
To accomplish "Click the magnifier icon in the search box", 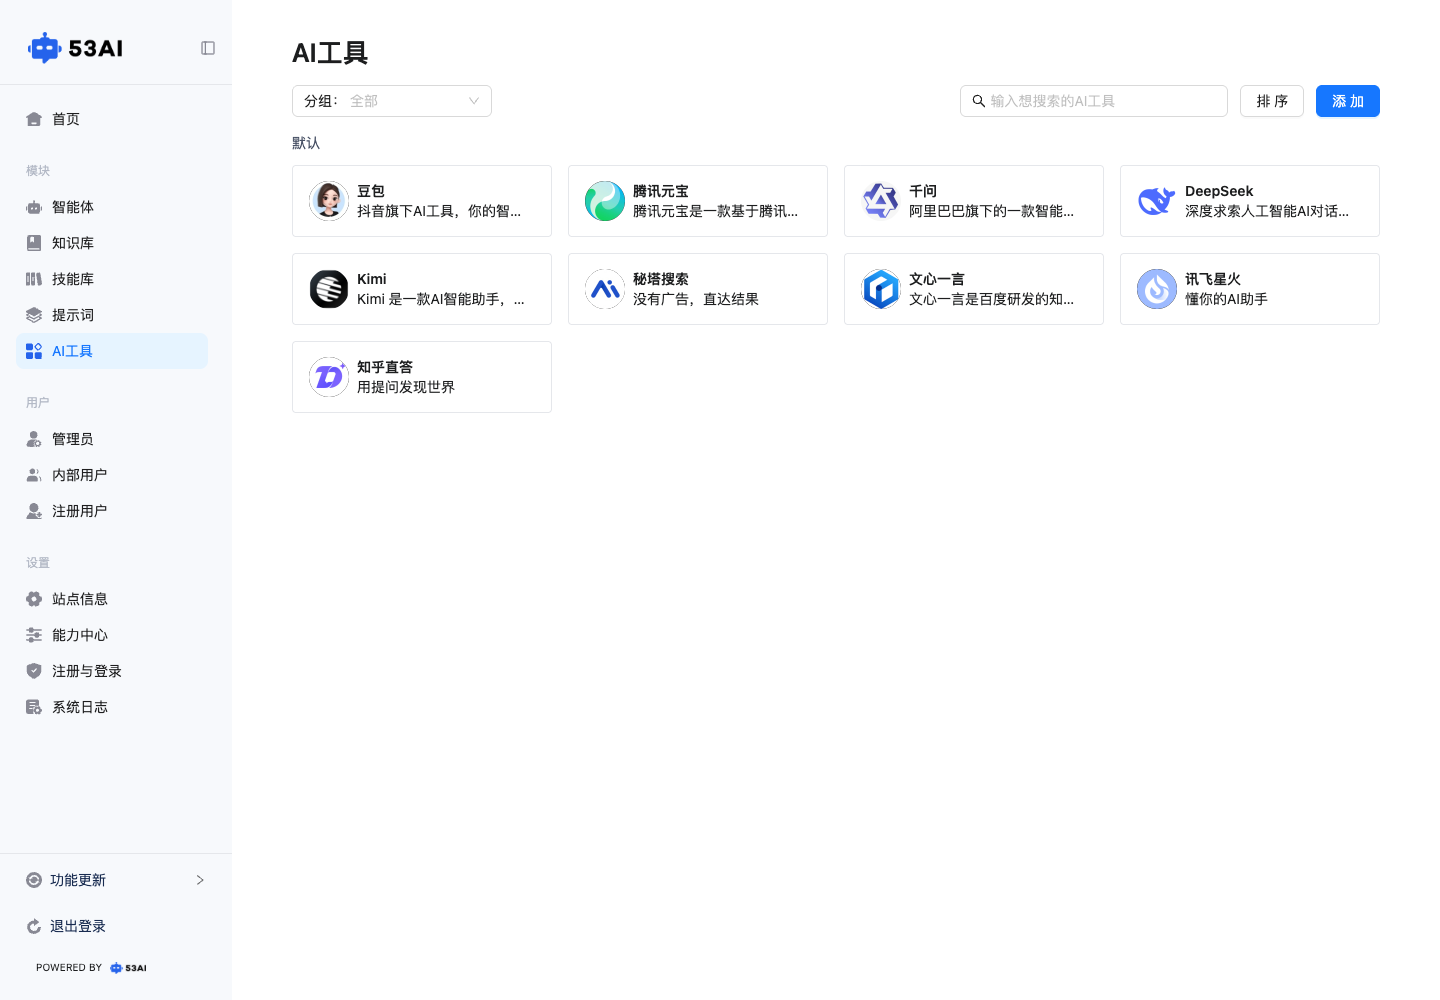I will 979,101.
